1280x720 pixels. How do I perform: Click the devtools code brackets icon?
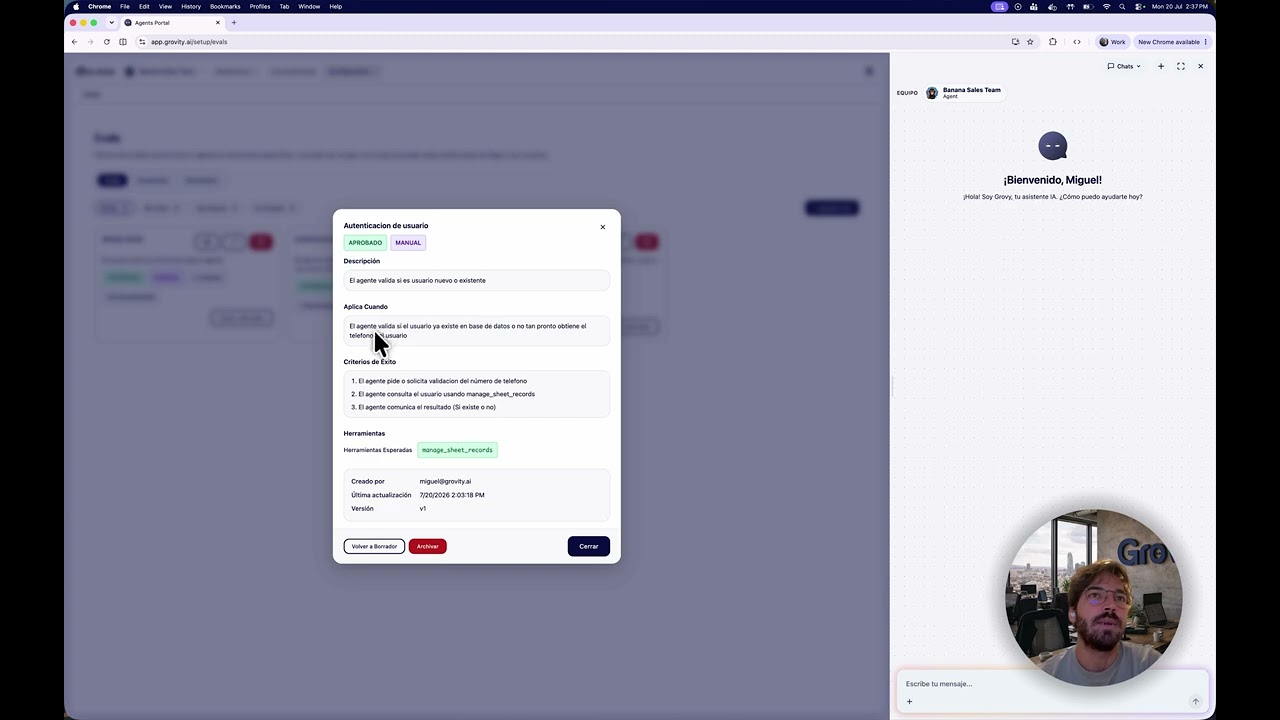pyautogui.click(x=1077, y=42)
